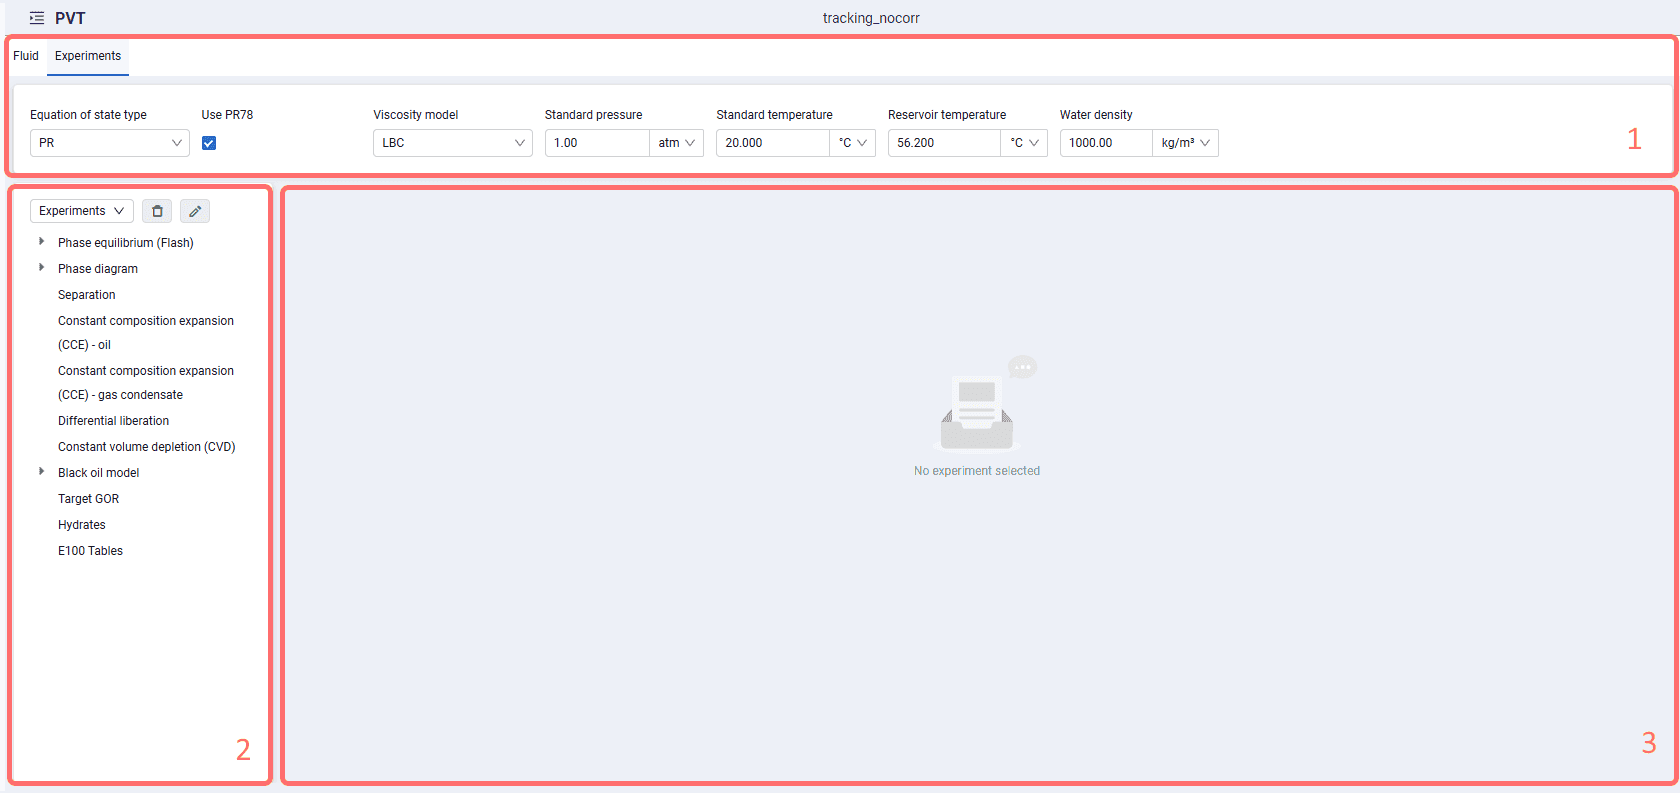Change standard pressure unit atm dropdown
Image resolution: width=1680 pixels, height=793 pixels.
(677, 143)
